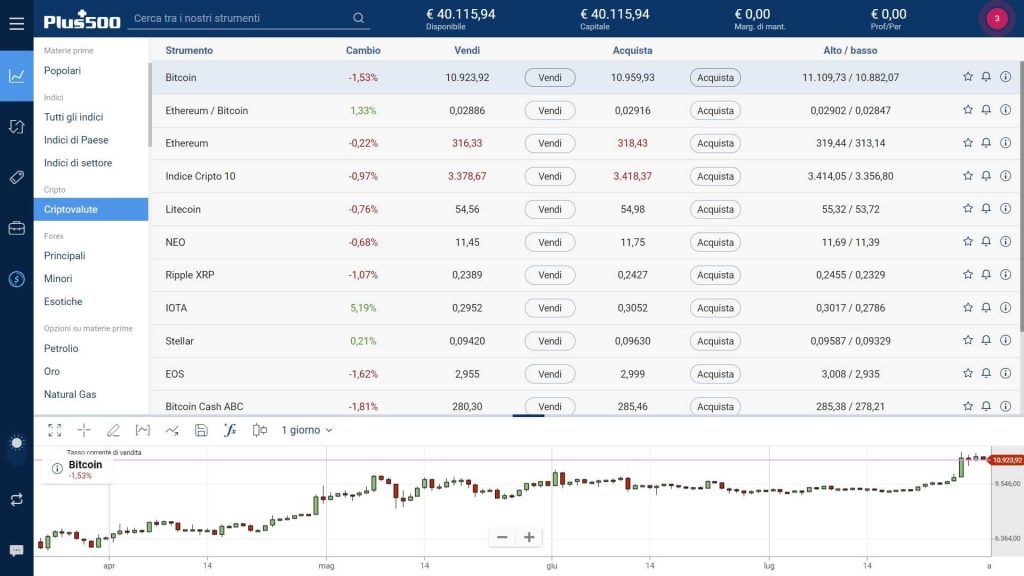This screenshot has width=1024, height=576.
Task: Click the Plus500 logo
Action: click(x=82, y=20)
